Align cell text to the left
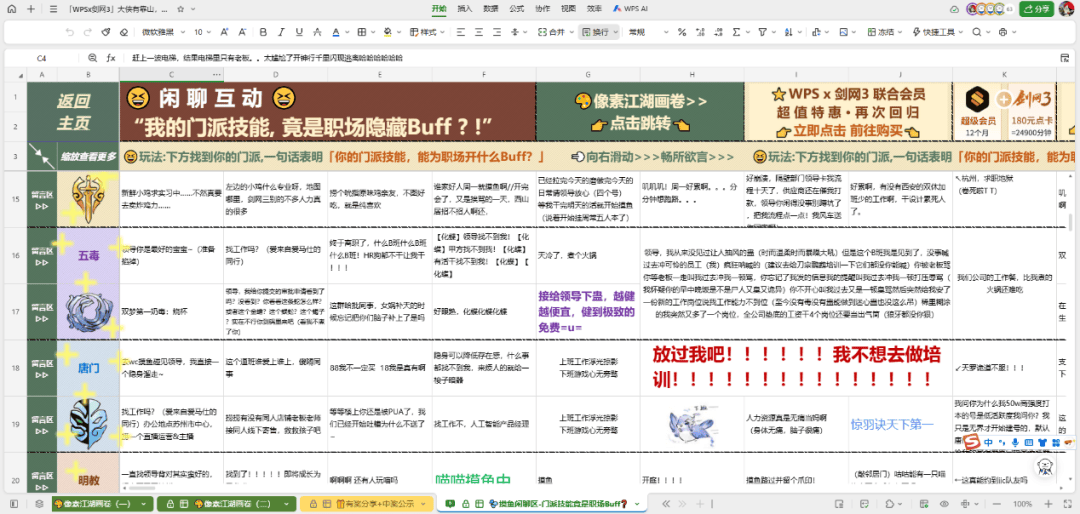 click(x=461, y=32)
